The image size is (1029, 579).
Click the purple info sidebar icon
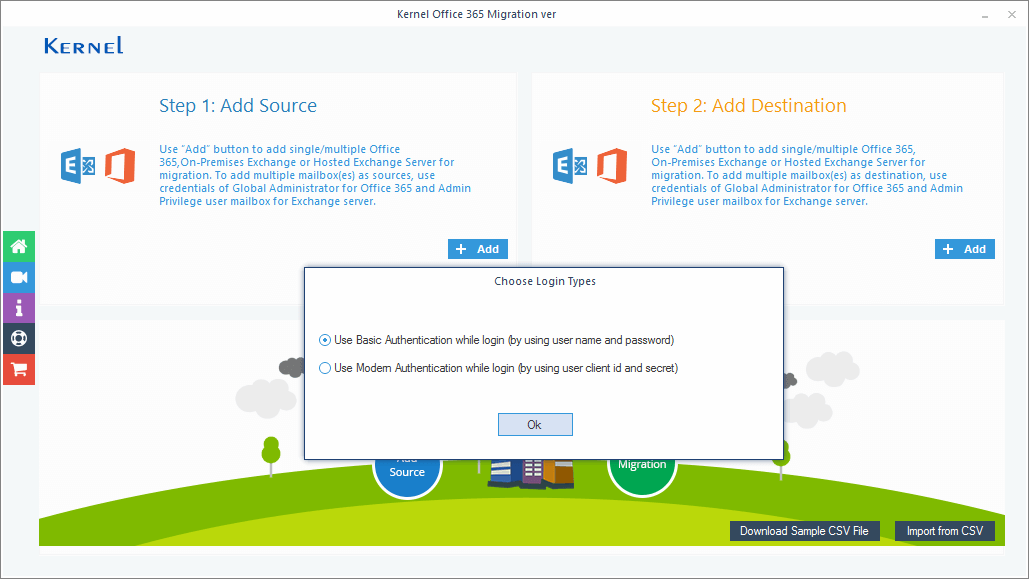click(19, 308)
